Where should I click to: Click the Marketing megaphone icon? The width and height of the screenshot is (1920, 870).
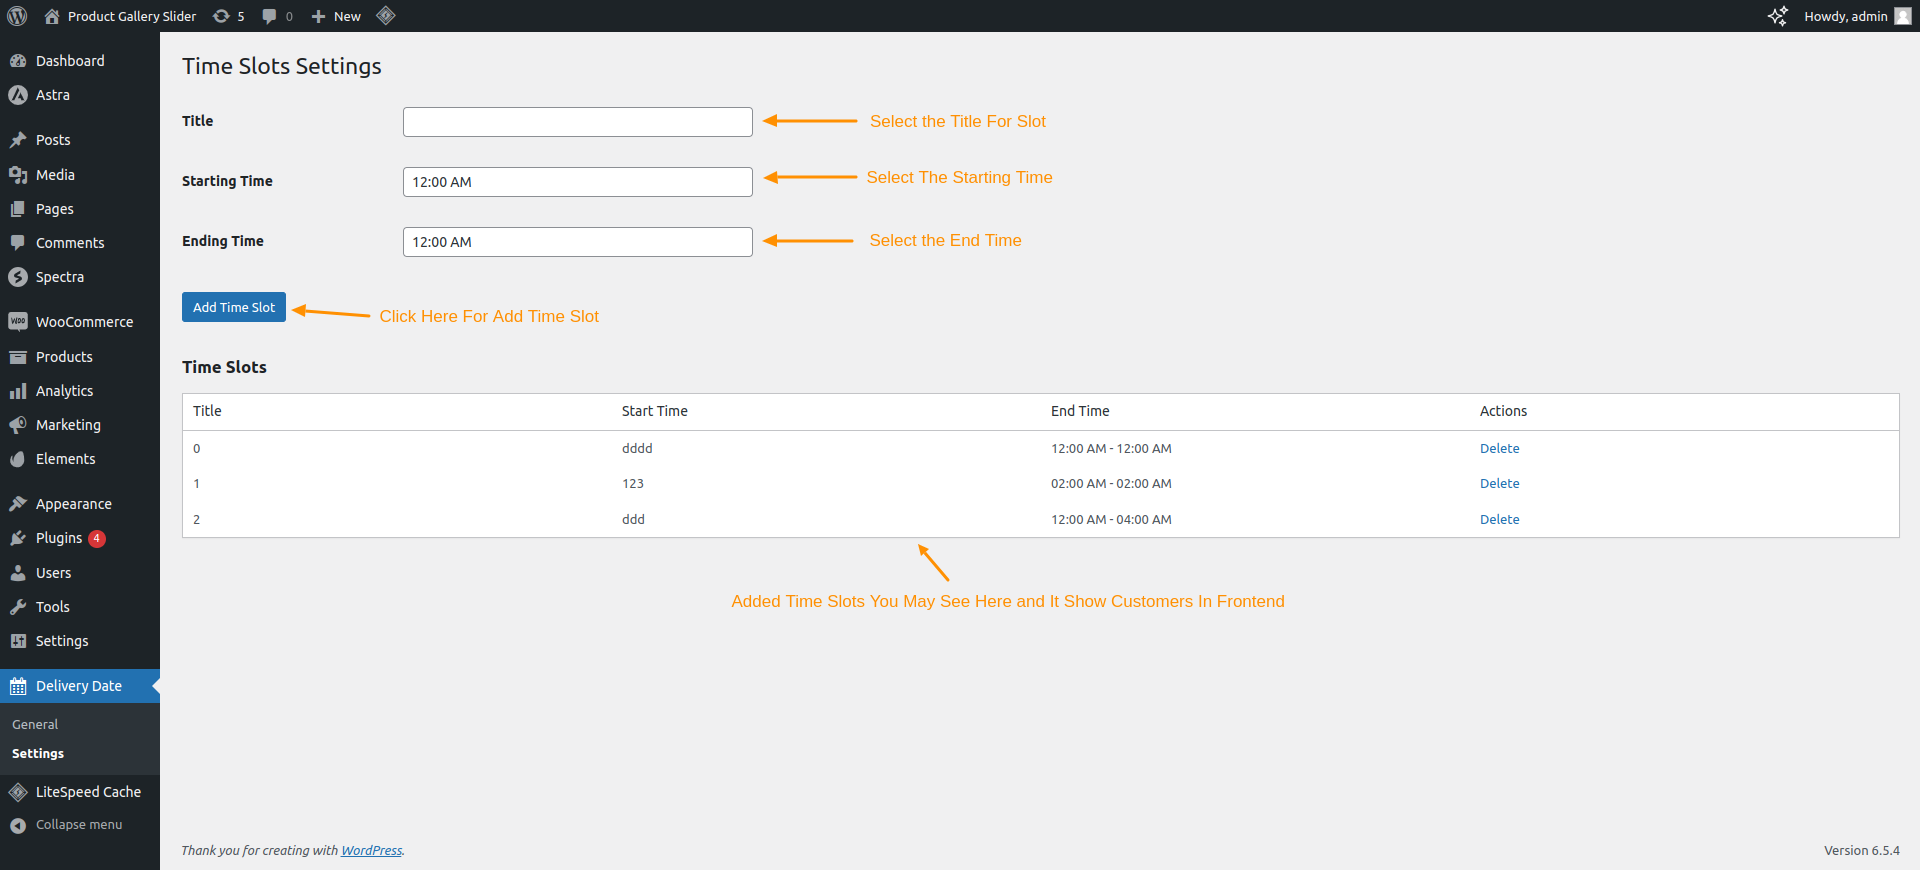pos(18,425)
